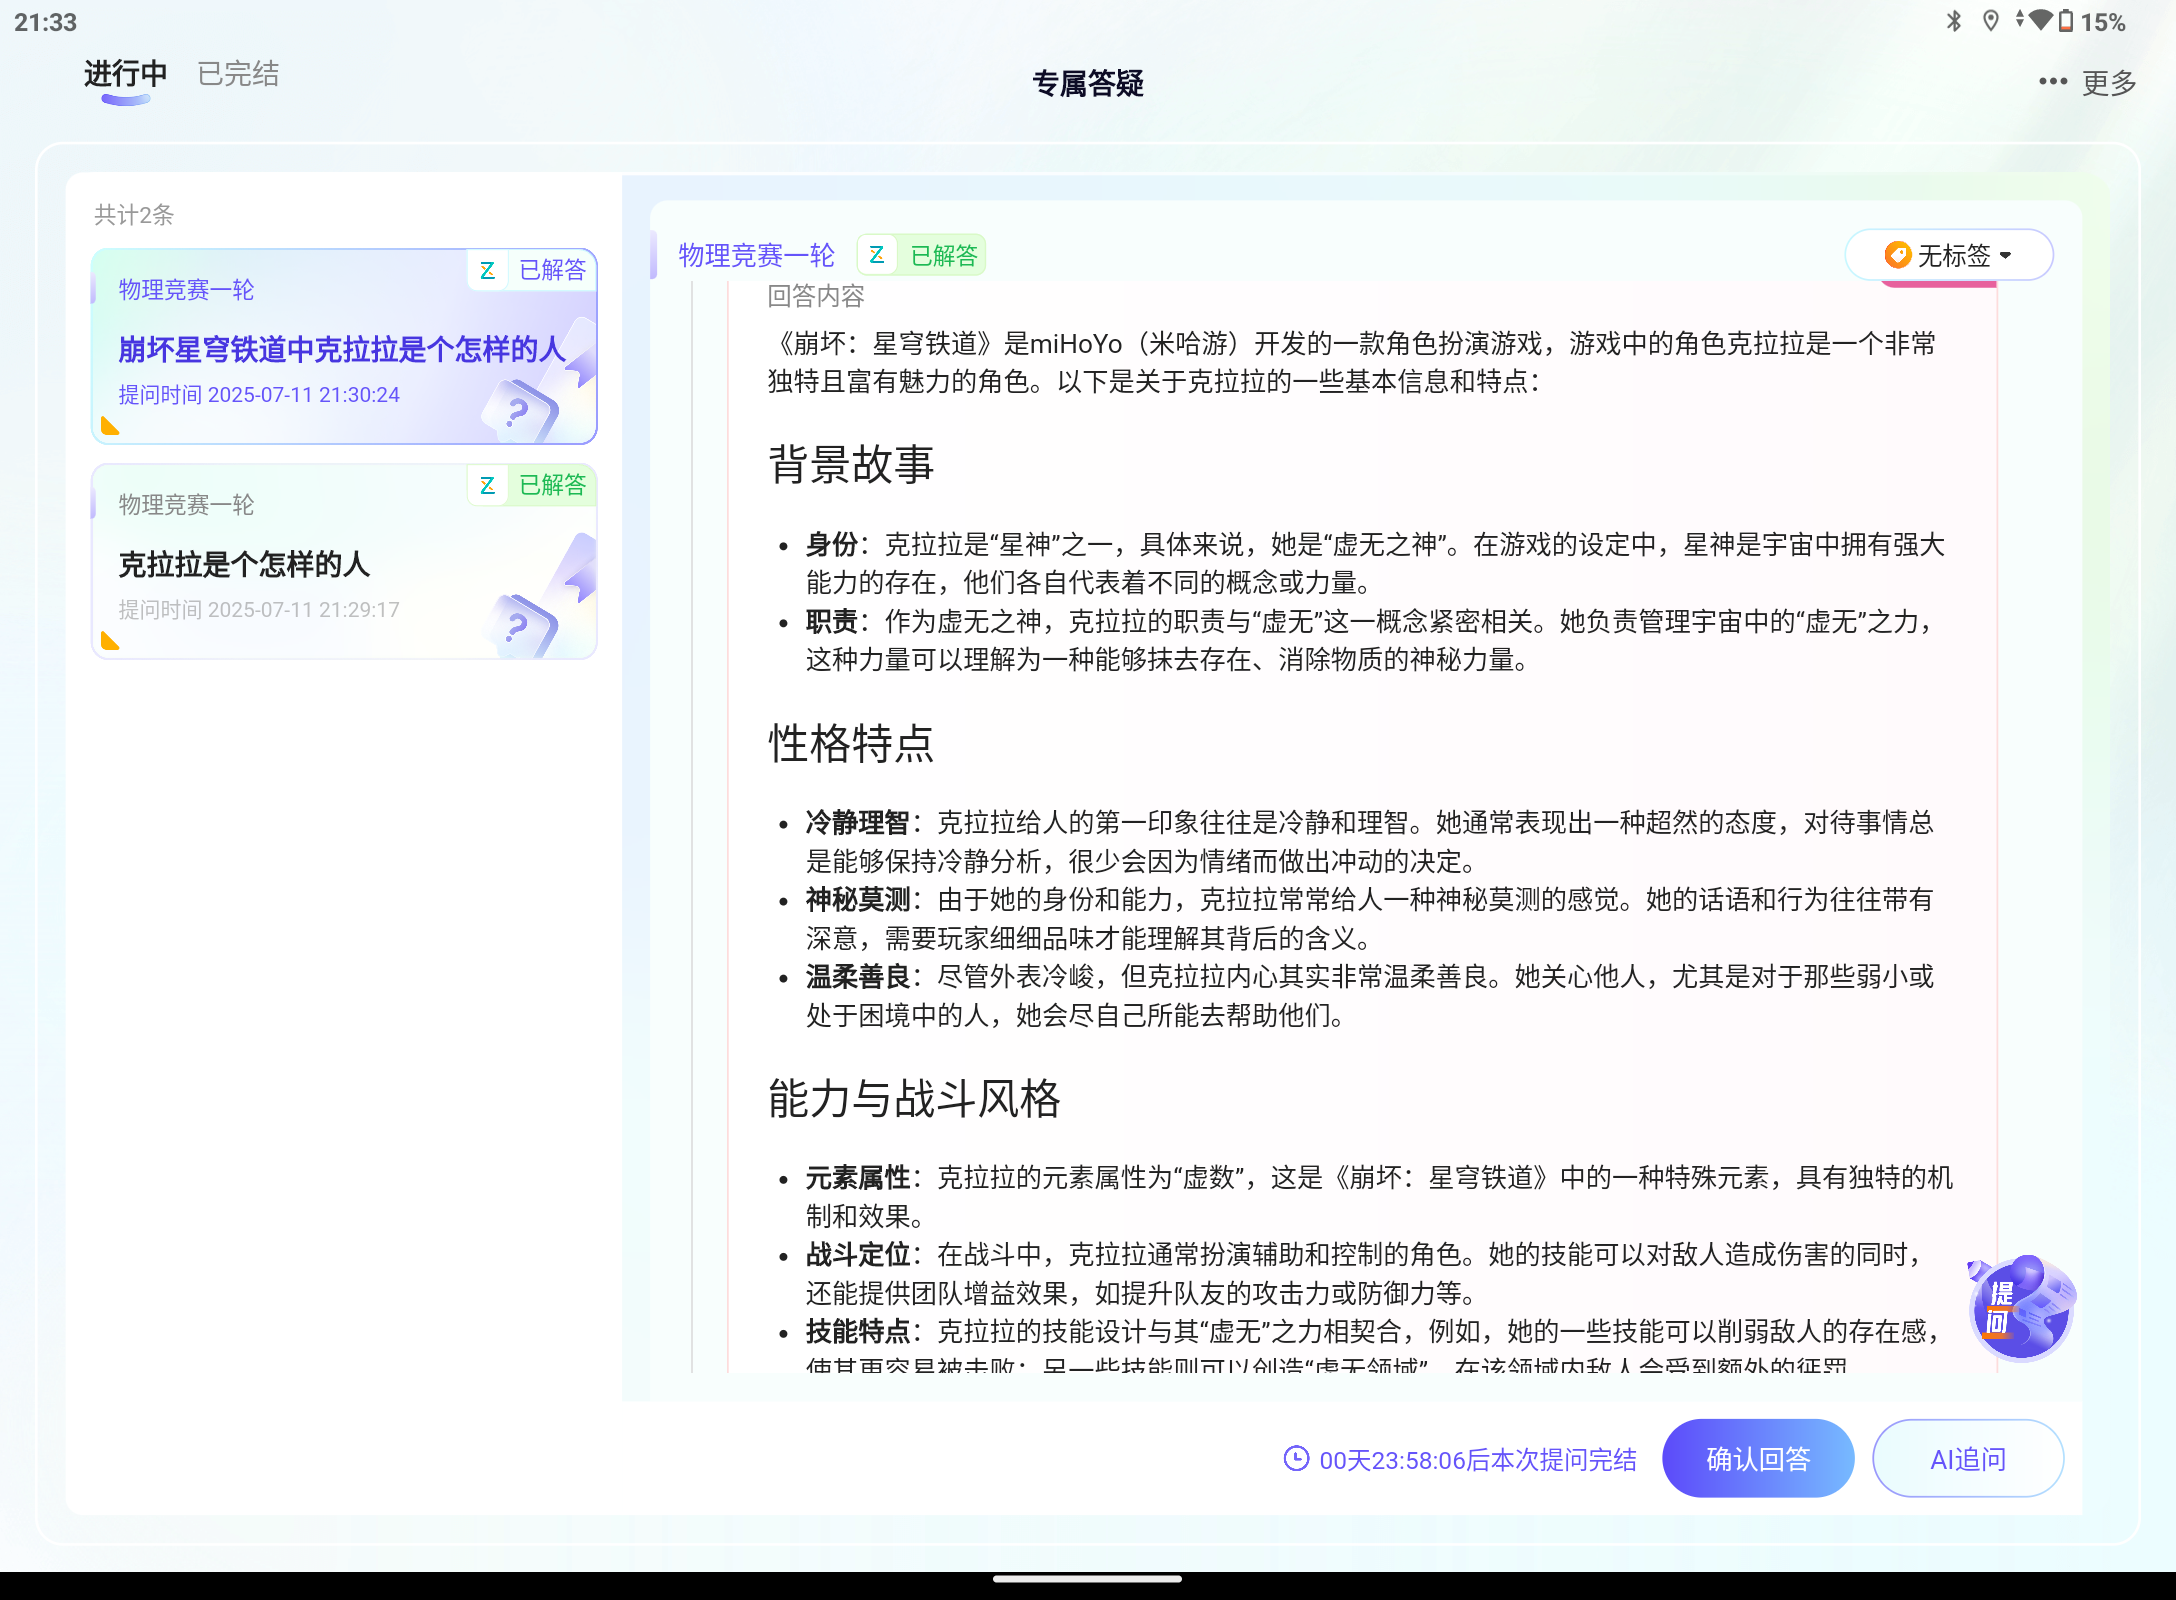
Task: Click the bold 职责 bullet label
Action: pos(832,622)
